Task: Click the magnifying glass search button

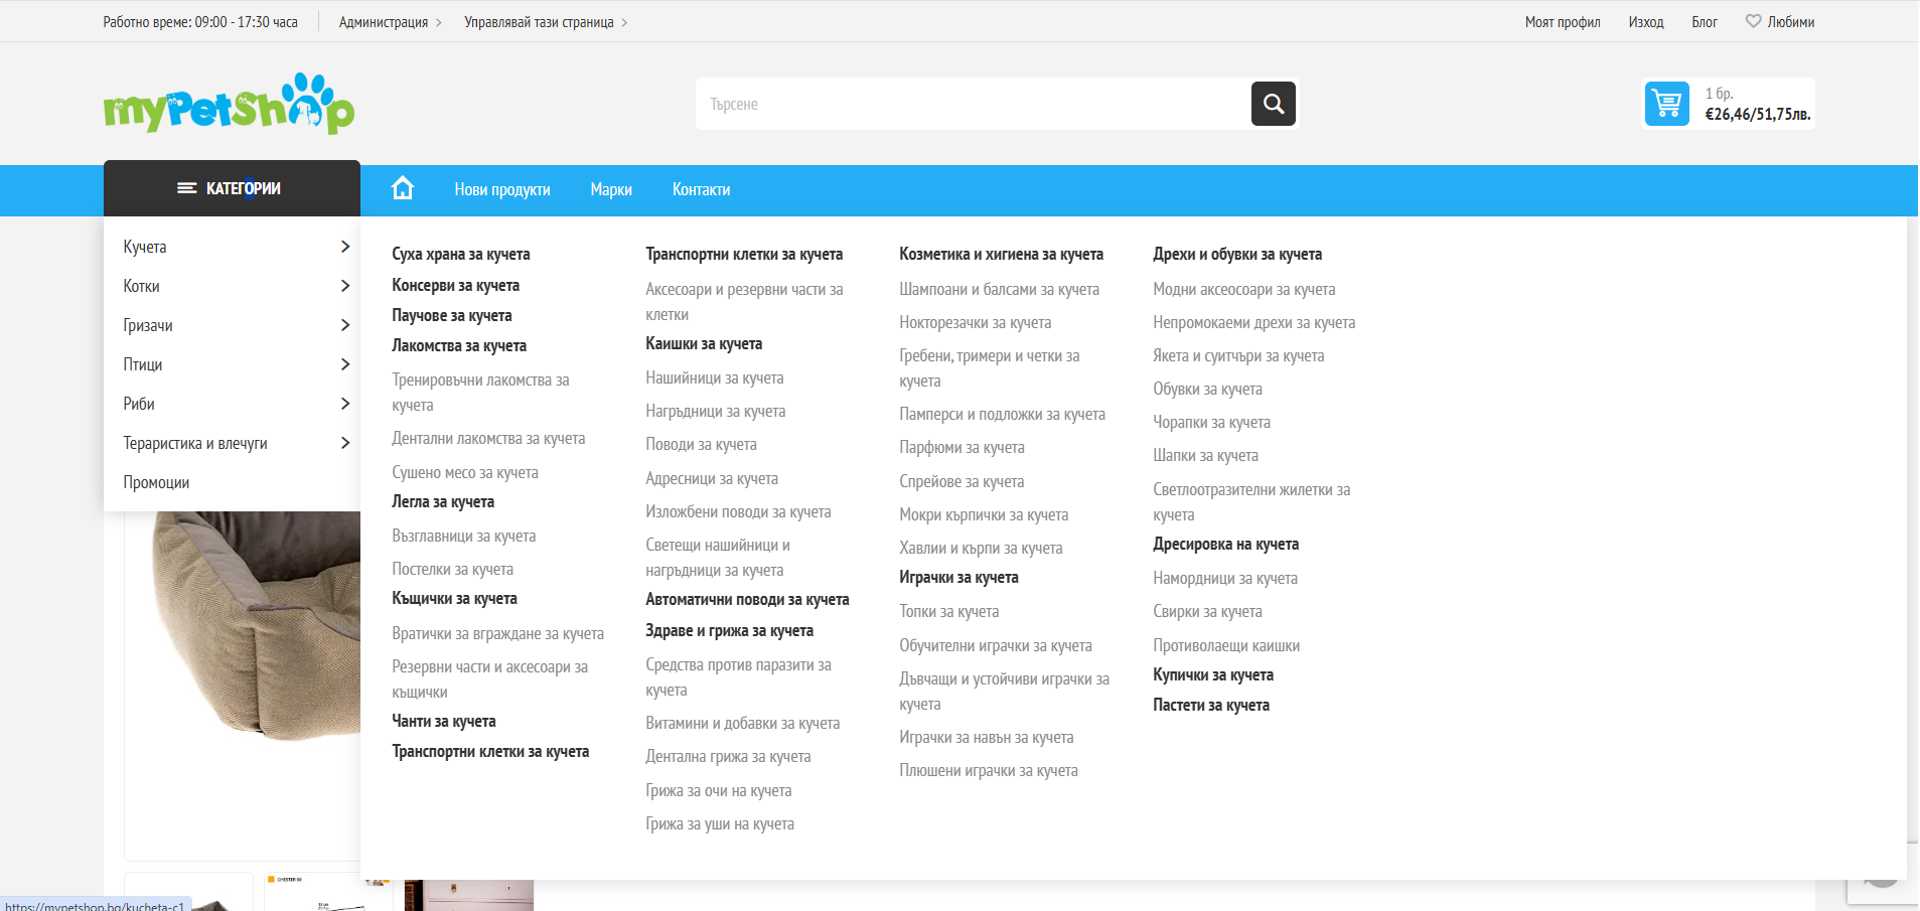Action: (1273, 104)
